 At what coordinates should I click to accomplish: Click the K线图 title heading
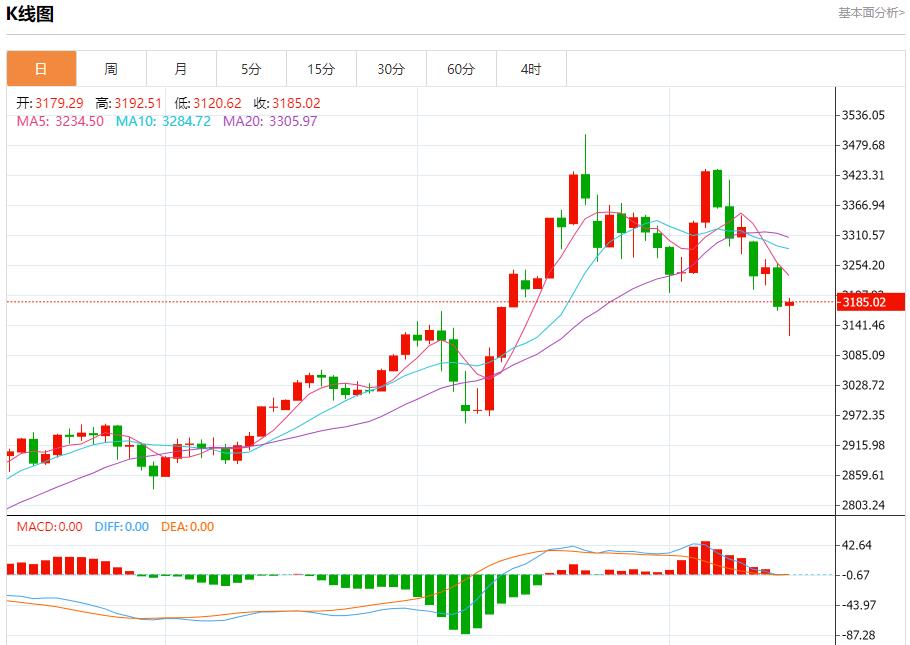(31, 14)
